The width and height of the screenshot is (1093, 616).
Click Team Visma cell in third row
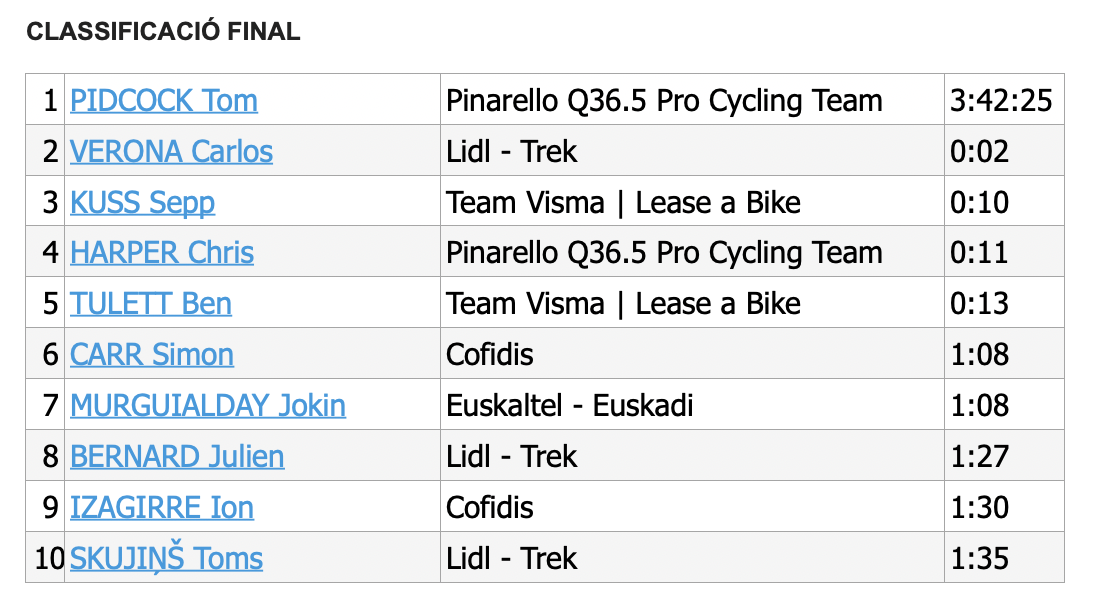692,201
